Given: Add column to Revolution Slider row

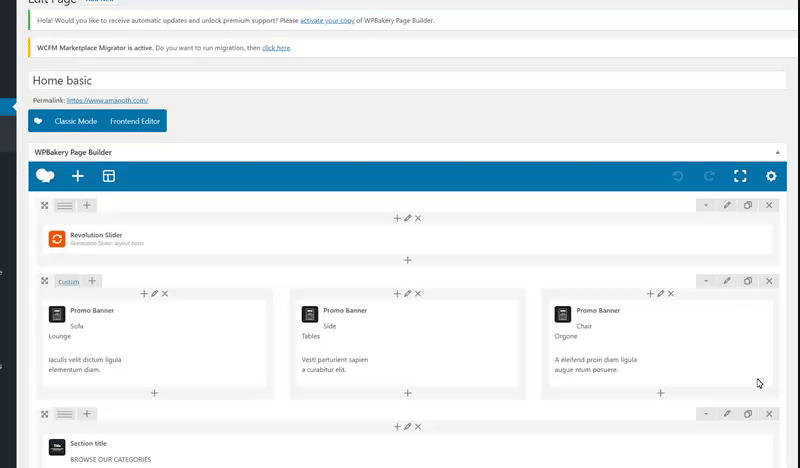Looking at the screenshot, I should click(87, 205).
